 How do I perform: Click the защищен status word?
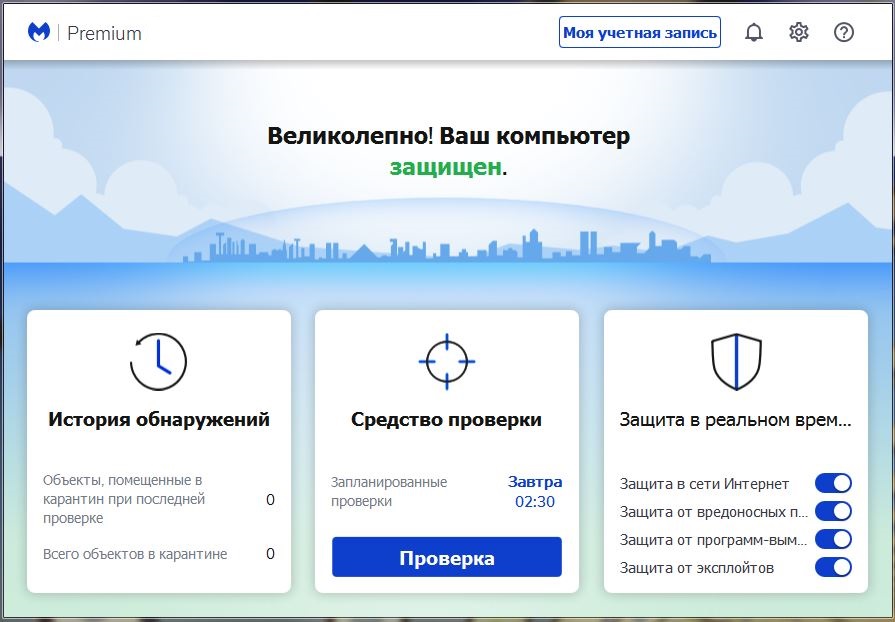445,167
